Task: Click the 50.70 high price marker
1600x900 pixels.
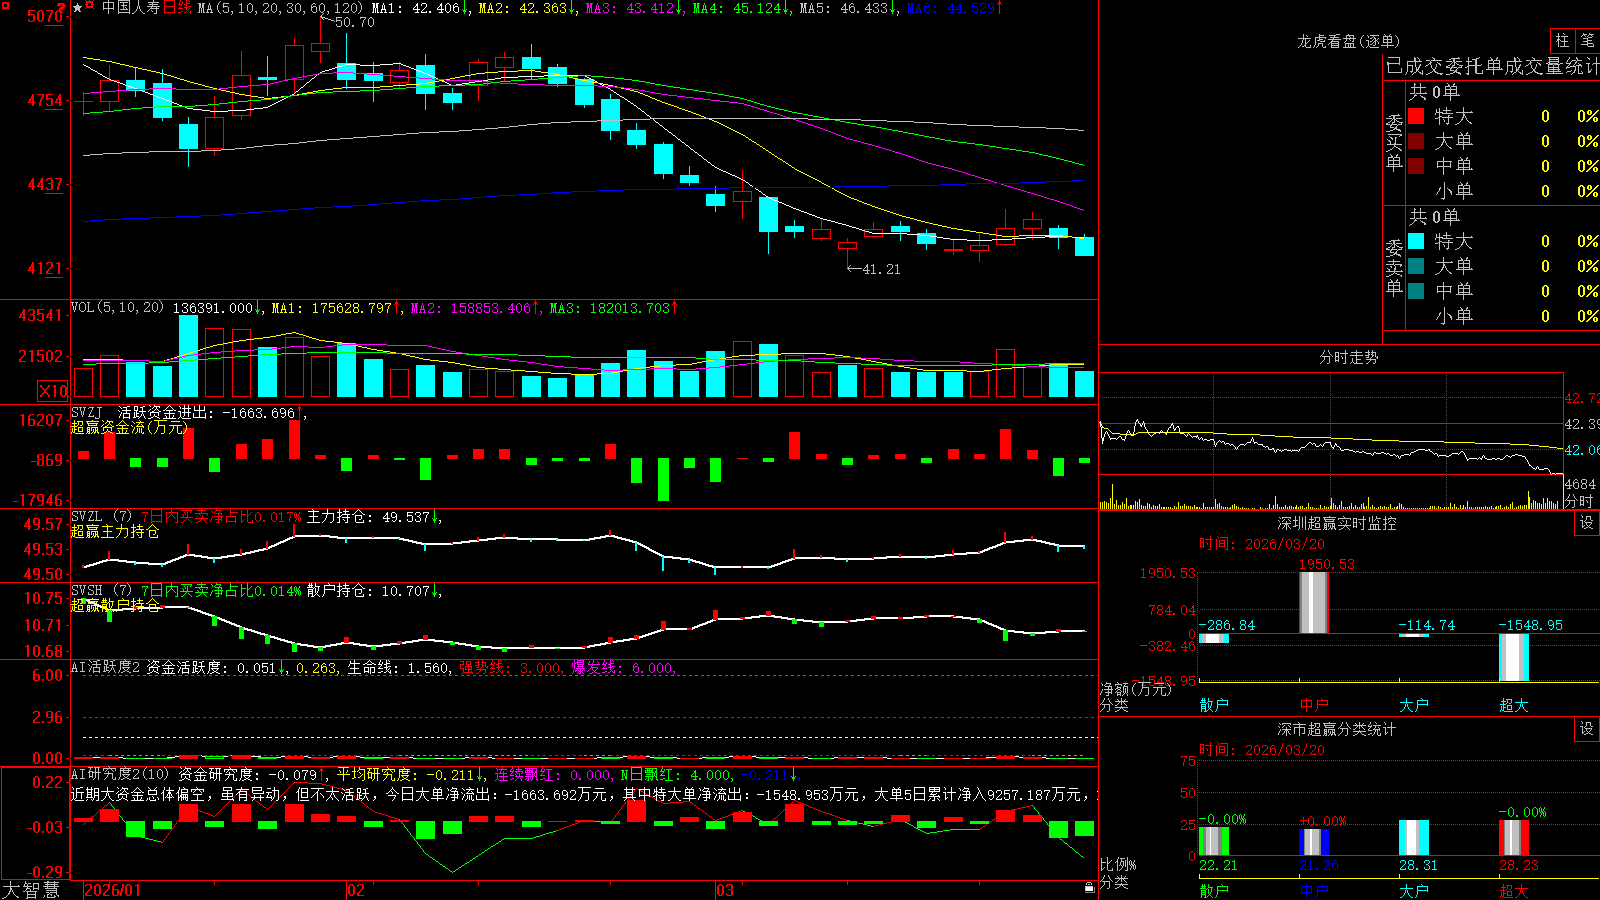Action: point(354,22)
